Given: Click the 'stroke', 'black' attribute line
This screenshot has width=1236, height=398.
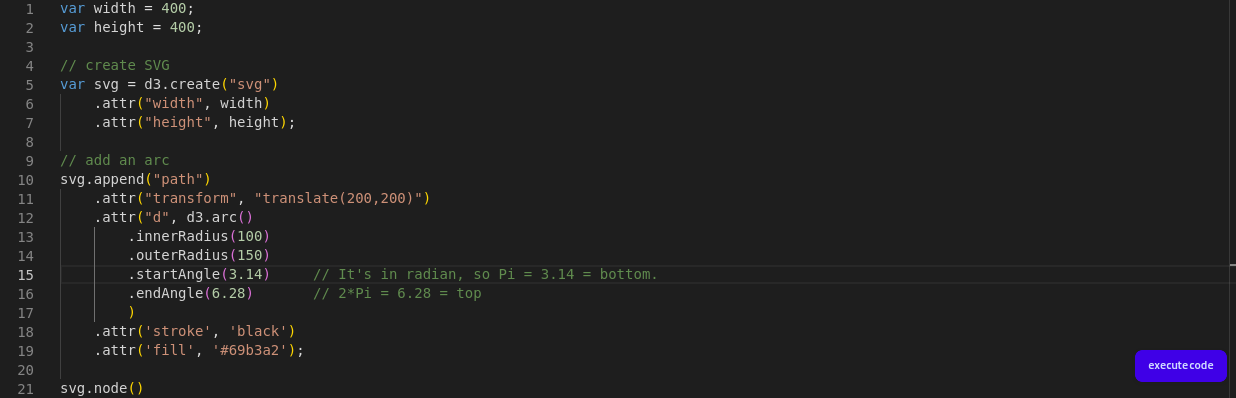Looking at the screenshot, I should click(195, 331).
